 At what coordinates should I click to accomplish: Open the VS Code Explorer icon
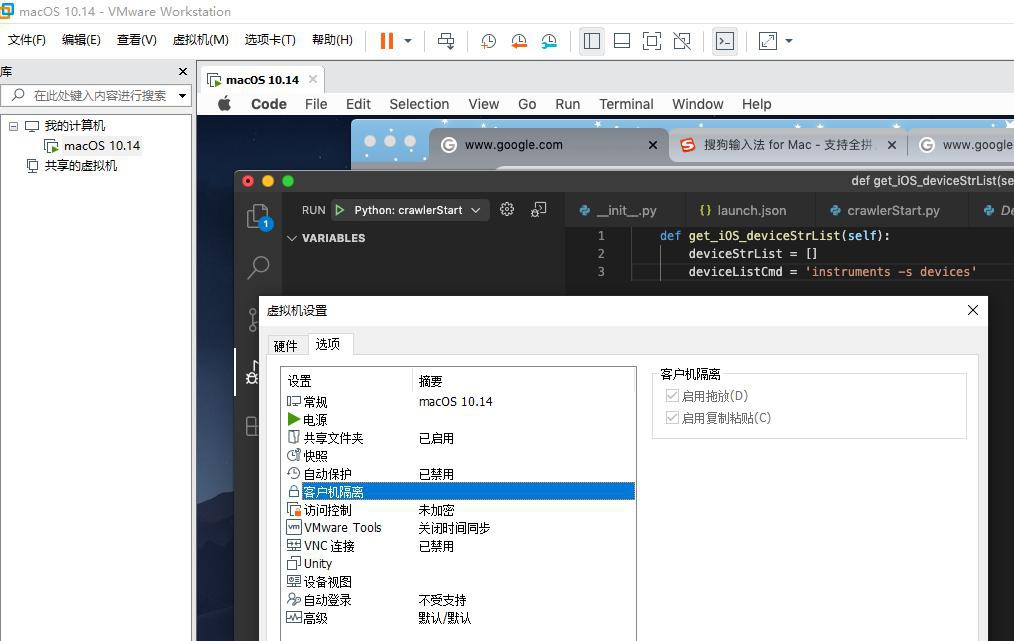pos(259,217)
